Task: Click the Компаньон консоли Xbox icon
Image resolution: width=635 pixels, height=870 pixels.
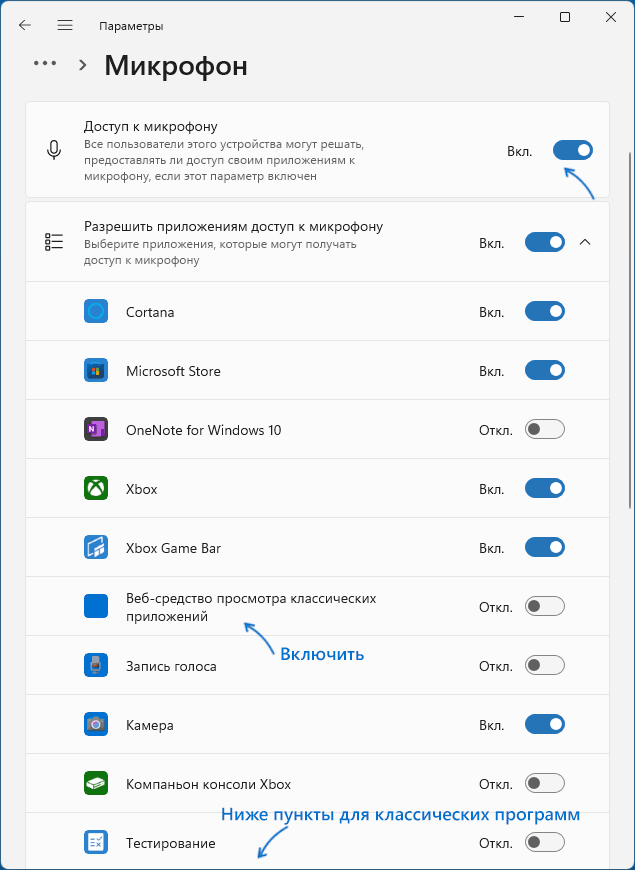Action: tap(96, 784)
